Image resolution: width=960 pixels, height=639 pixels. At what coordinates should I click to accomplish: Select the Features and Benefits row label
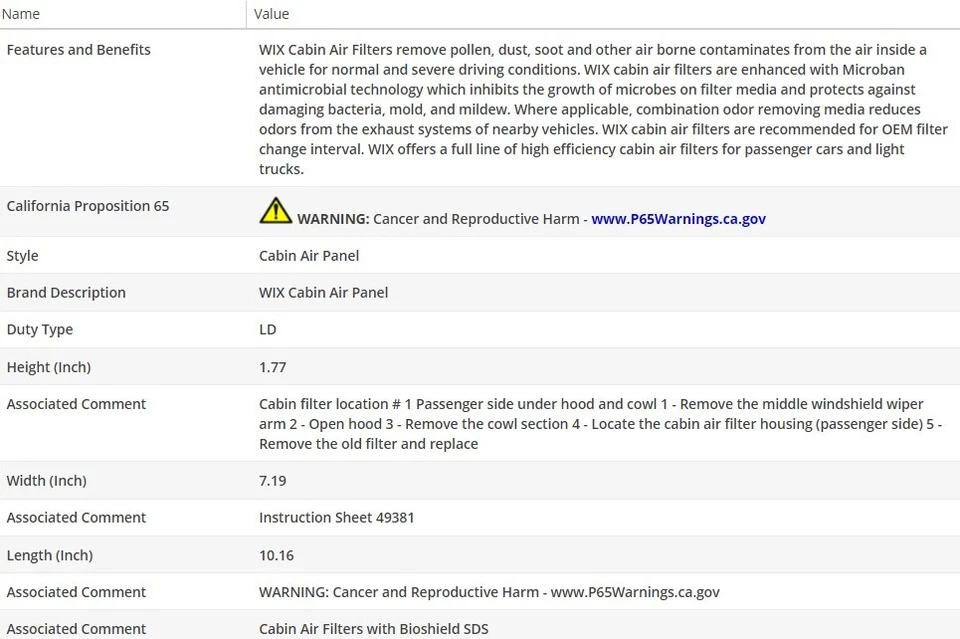[79, 50]
